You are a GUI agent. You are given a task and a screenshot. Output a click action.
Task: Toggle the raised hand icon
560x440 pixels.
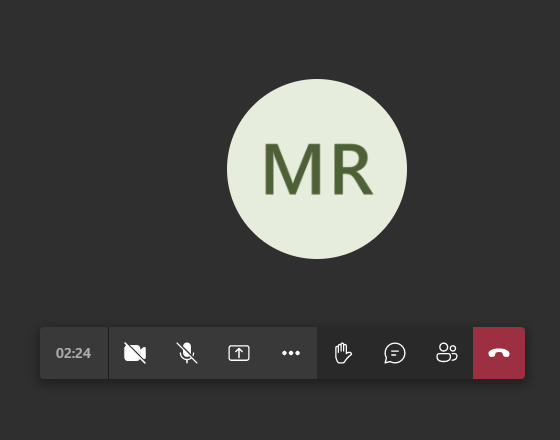click(343, 353)
